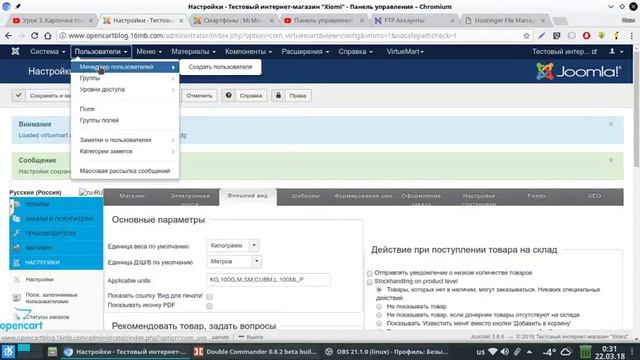Bookmark this page with the star icon

pyautogui.click(x=527, y=36)
